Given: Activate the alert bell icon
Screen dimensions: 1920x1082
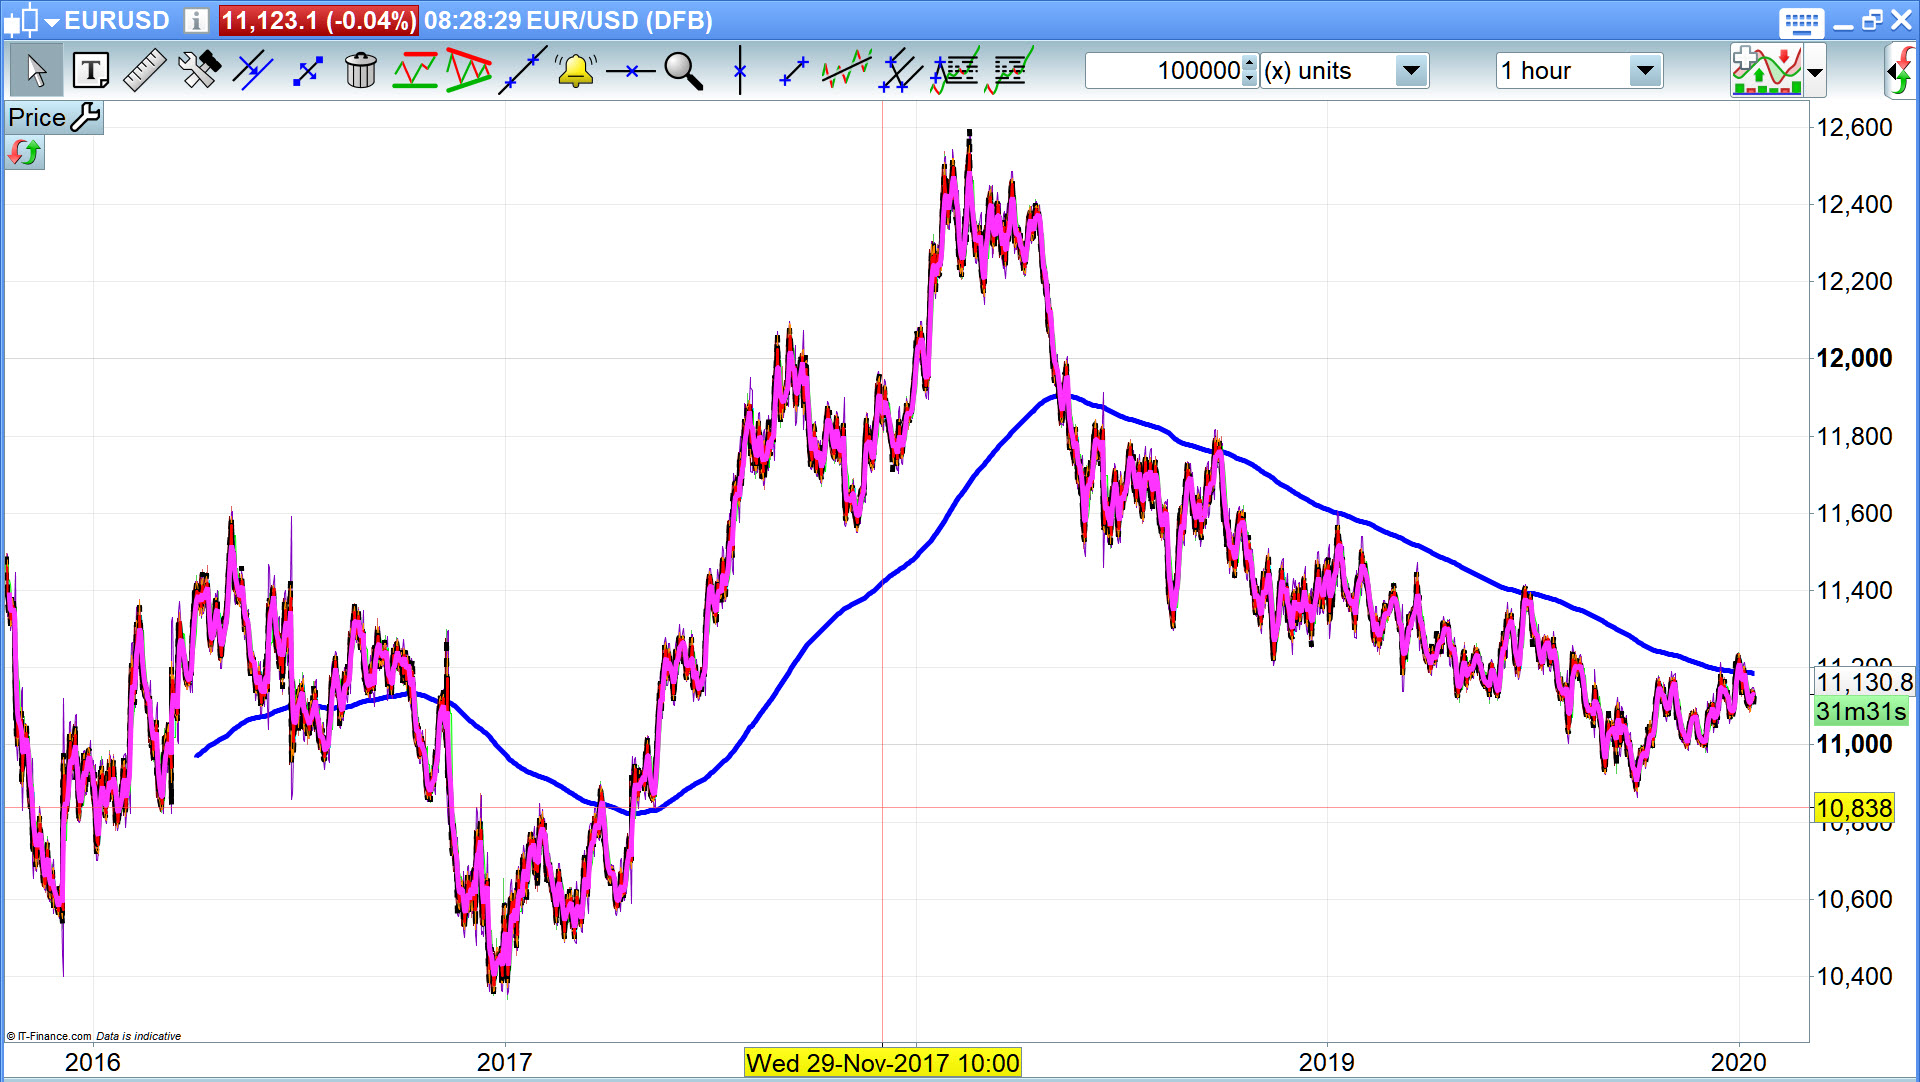Looking at the screenshot, I should coord(576,71).
